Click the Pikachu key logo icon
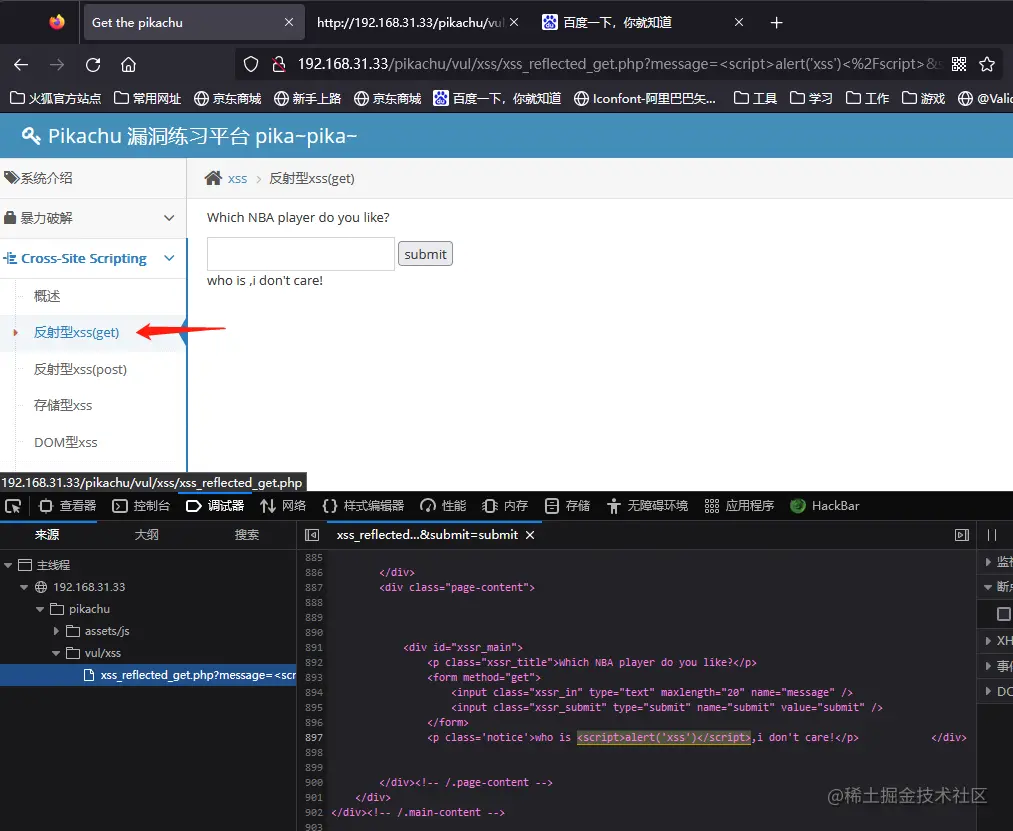Viewport: 1013px width, 831px height. tap(31, 136)
